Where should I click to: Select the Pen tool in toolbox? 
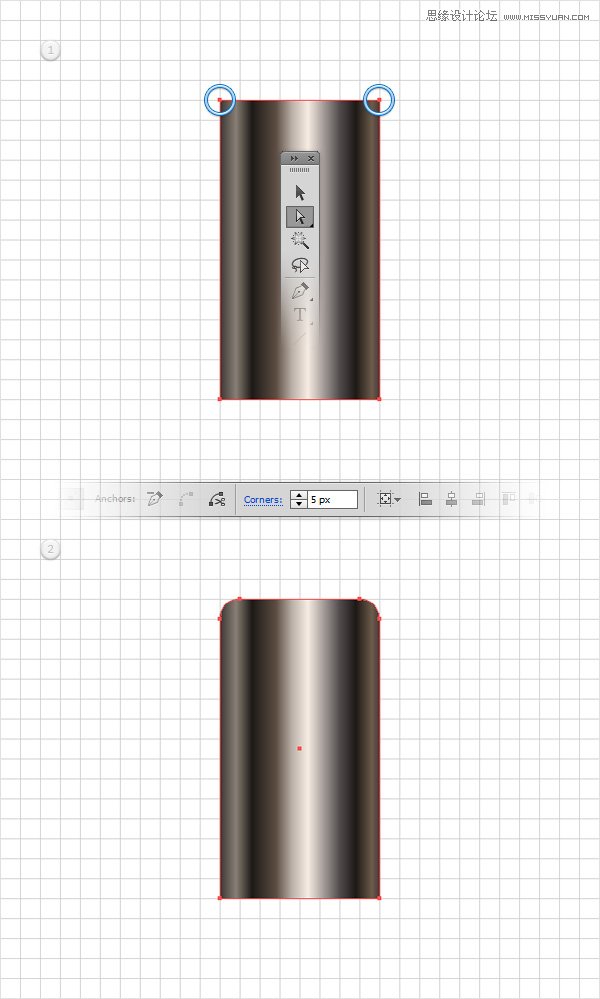pos(300,291)
